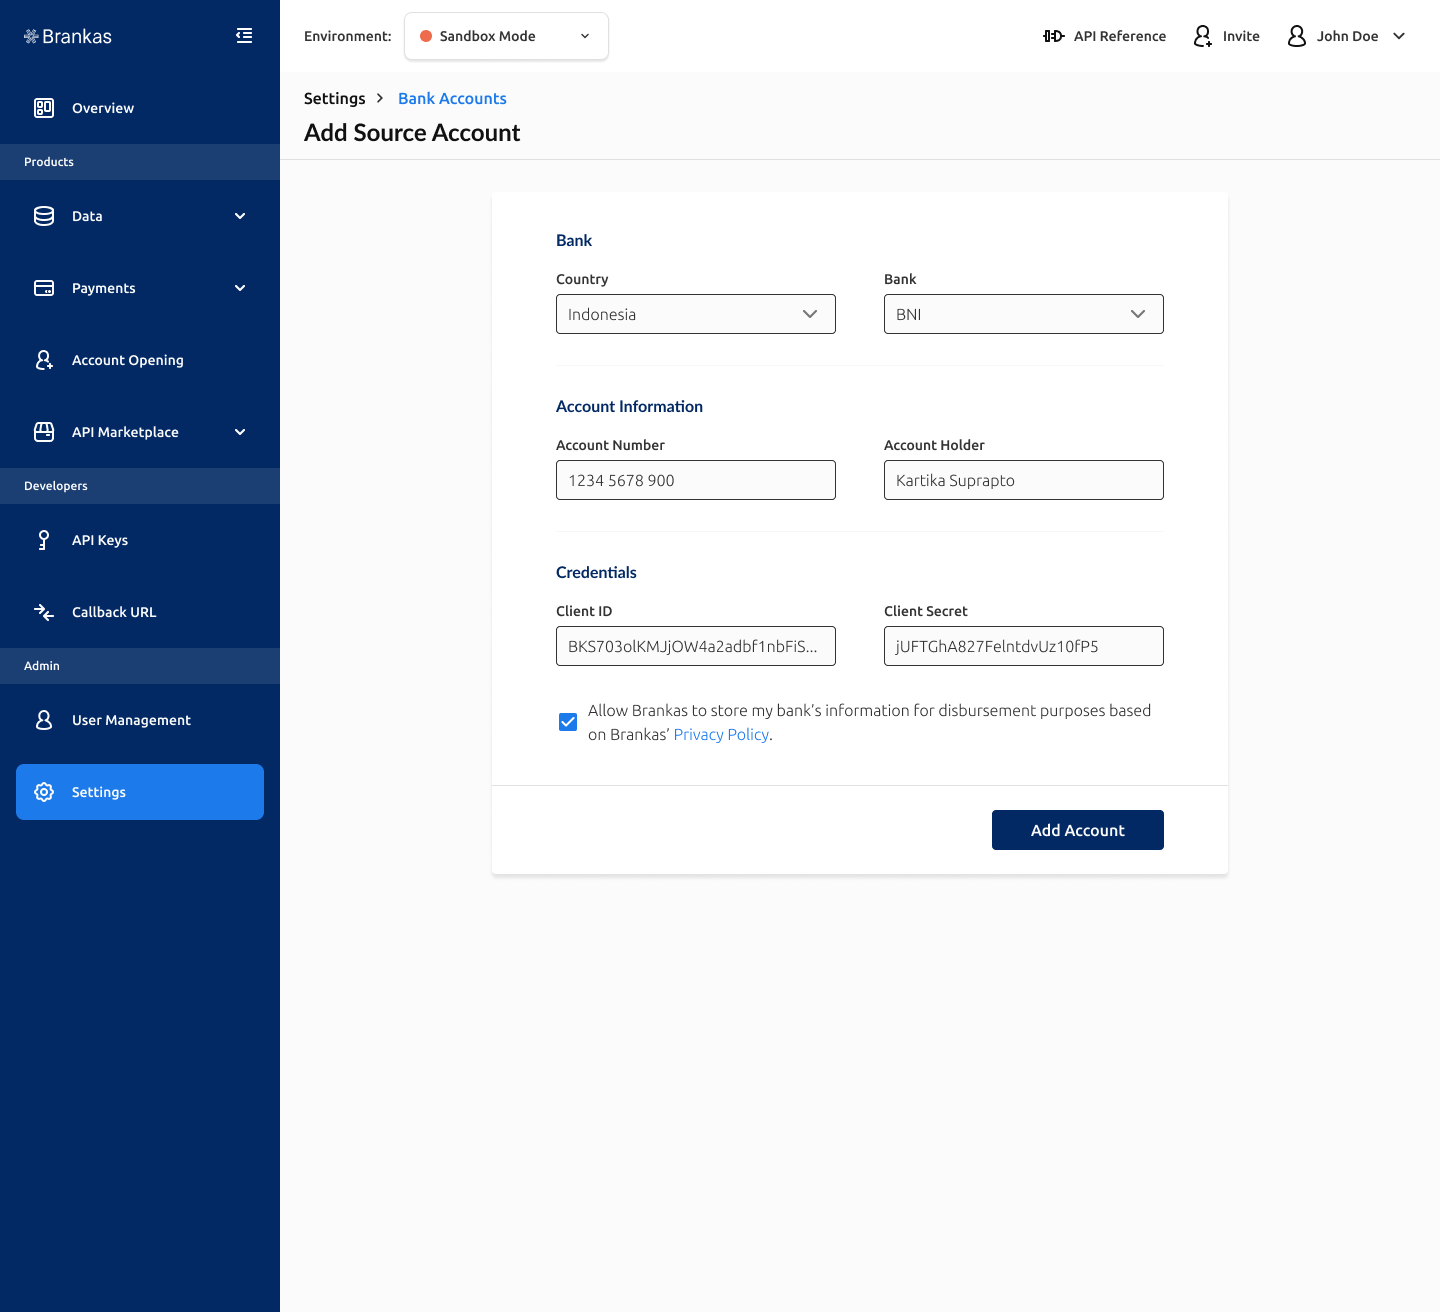Open the Country dropdown showing Indonesia
Screen dimensions: 1440x1312
click(x=696, y=314)
